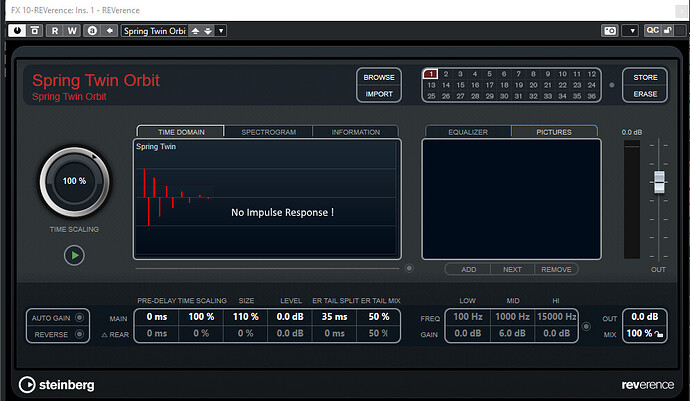Switch to the EQUALIZER tab
Image resolution: width=690 pixels, height=401 pixels.
coord(468,132)
